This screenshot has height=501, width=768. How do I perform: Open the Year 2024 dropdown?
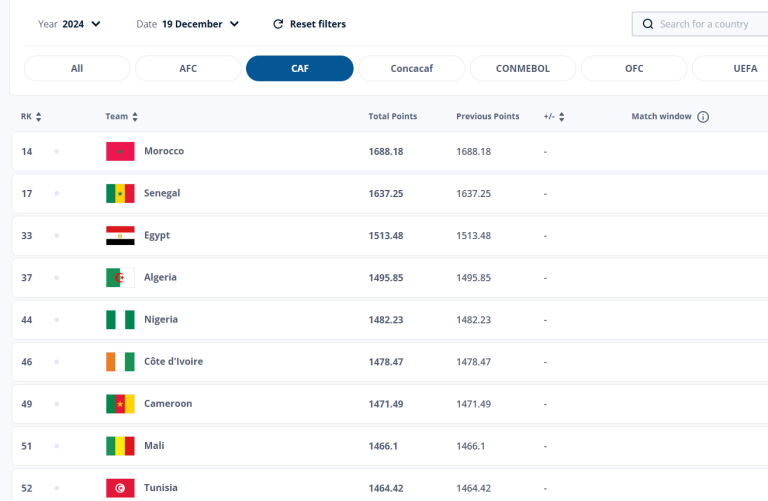(x=70, y=24)
